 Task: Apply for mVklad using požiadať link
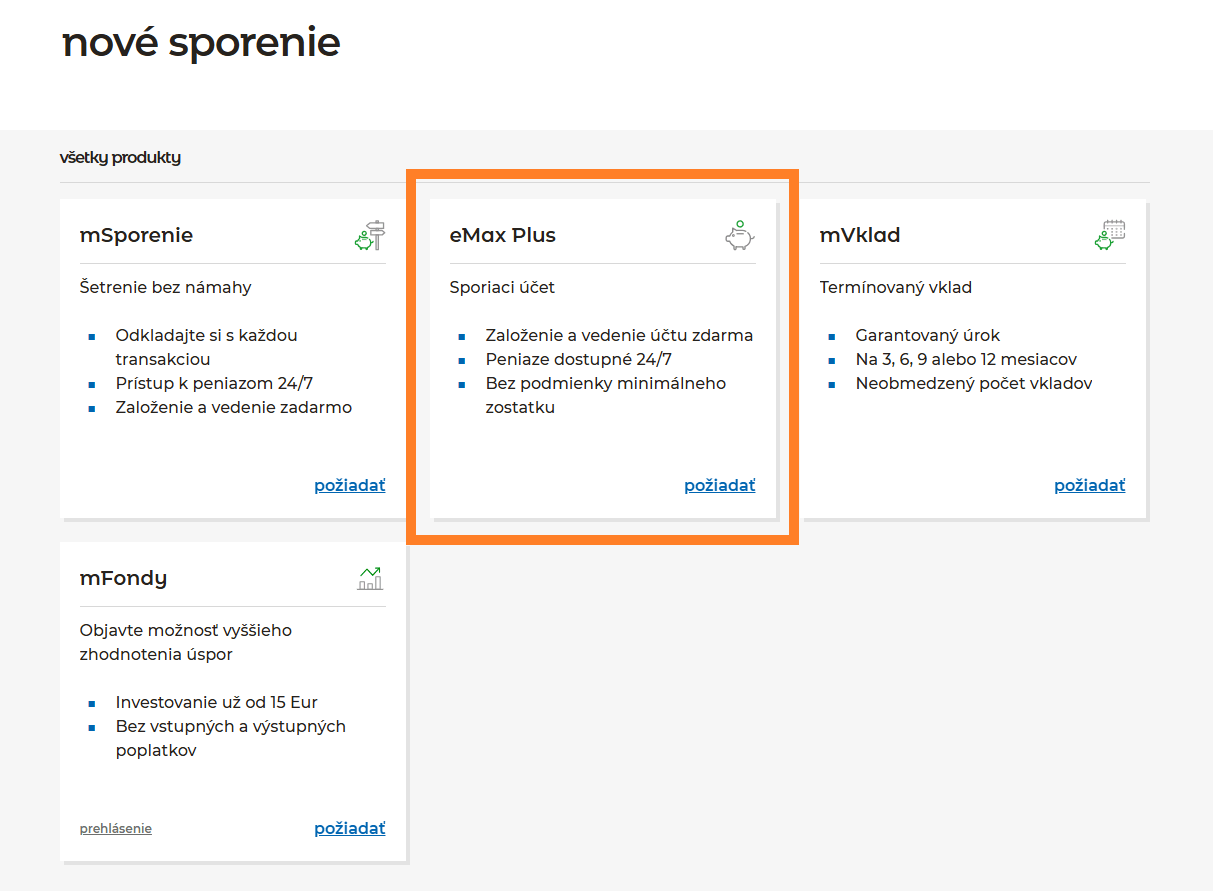tap(1089, 486)
